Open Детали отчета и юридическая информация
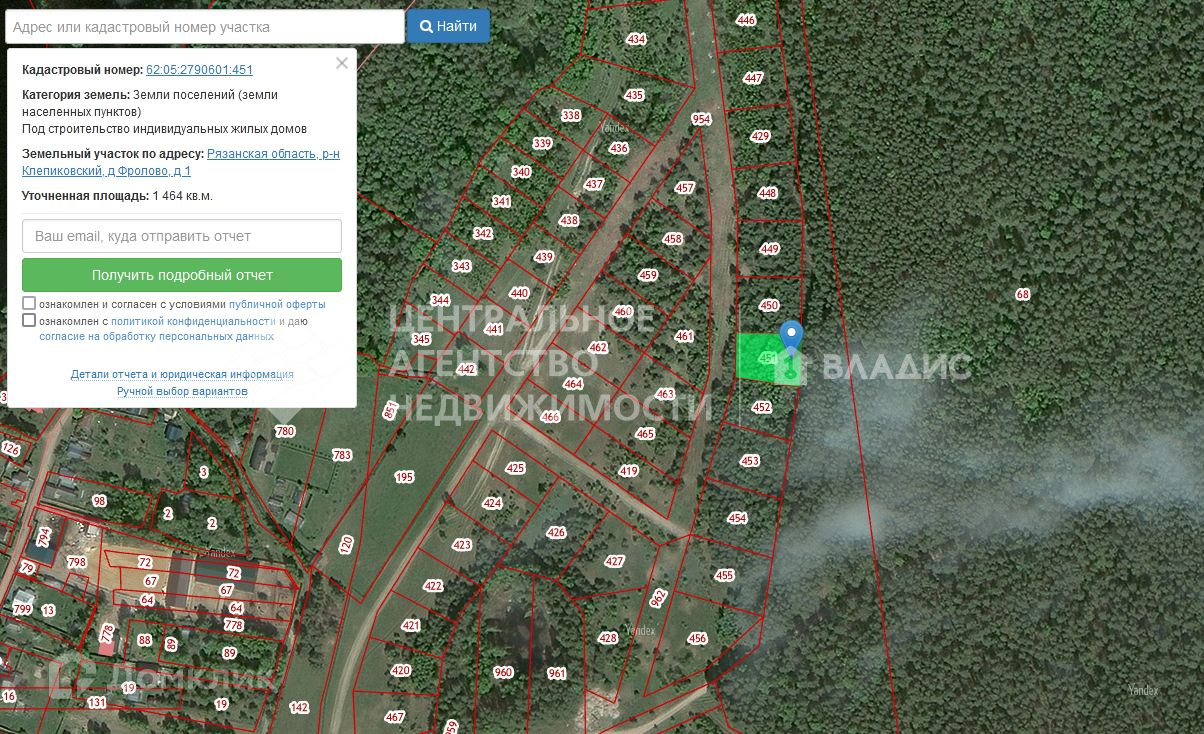This screenshot has width=1204, height=734. 182,374
